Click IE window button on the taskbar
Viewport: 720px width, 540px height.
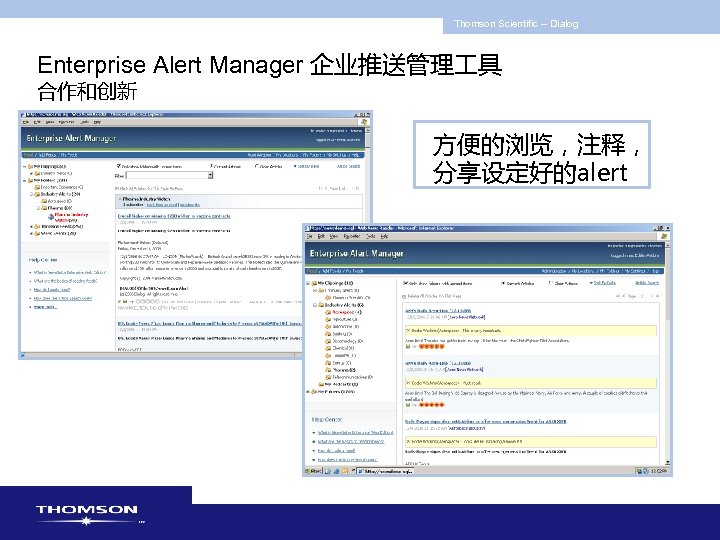pyautogui.click(x=385, y=471)
